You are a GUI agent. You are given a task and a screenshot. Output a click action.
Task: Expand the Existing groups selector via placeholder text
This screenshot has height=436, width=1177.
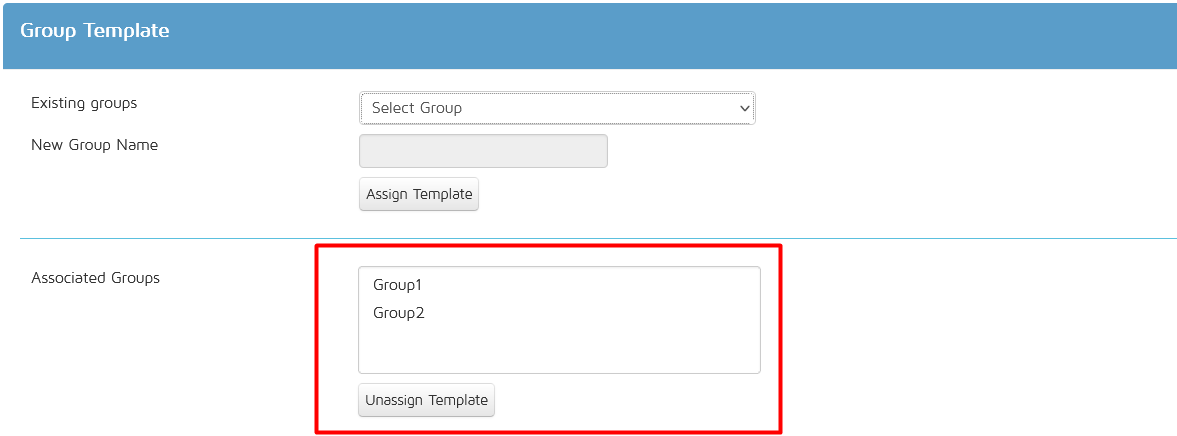pos(417,108)
